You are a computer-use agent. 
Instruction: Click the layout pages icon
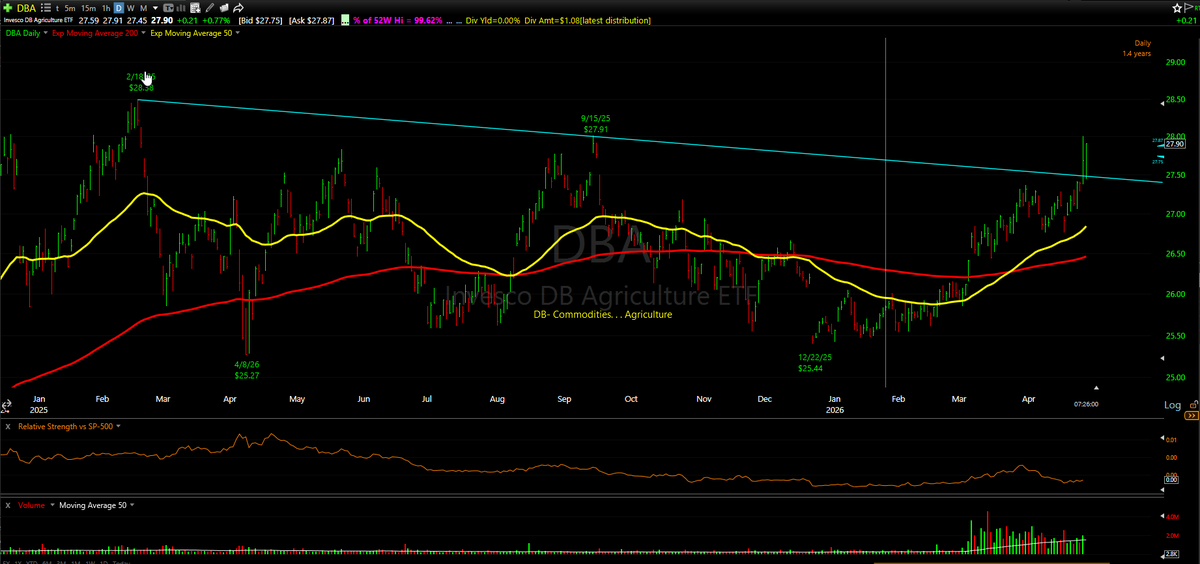pyautogui.click(x=224, y=8)
